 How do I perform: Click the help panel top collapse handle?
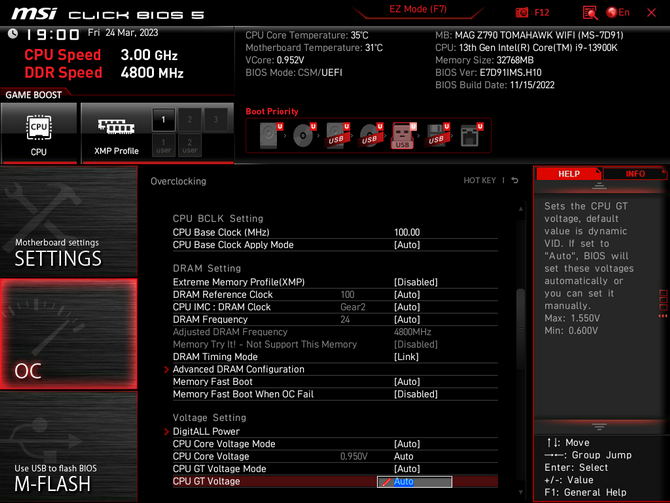[599, 186]
